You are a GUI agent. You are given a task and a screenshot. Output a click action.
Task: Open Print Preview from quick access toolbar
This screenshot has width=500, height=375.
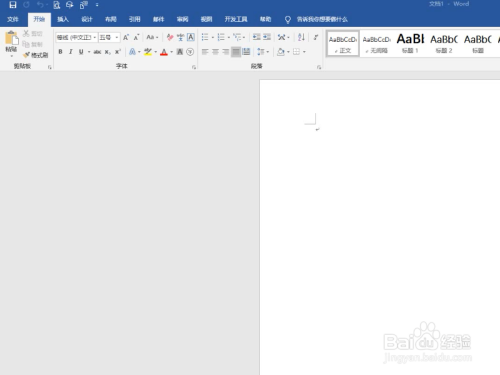(57, 5)
